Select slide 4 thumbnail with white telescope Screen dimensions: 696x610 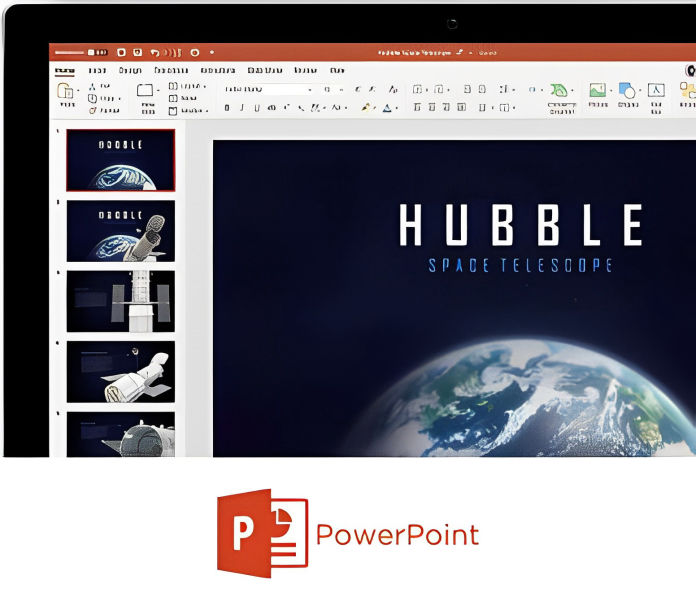tap(121, 372)
